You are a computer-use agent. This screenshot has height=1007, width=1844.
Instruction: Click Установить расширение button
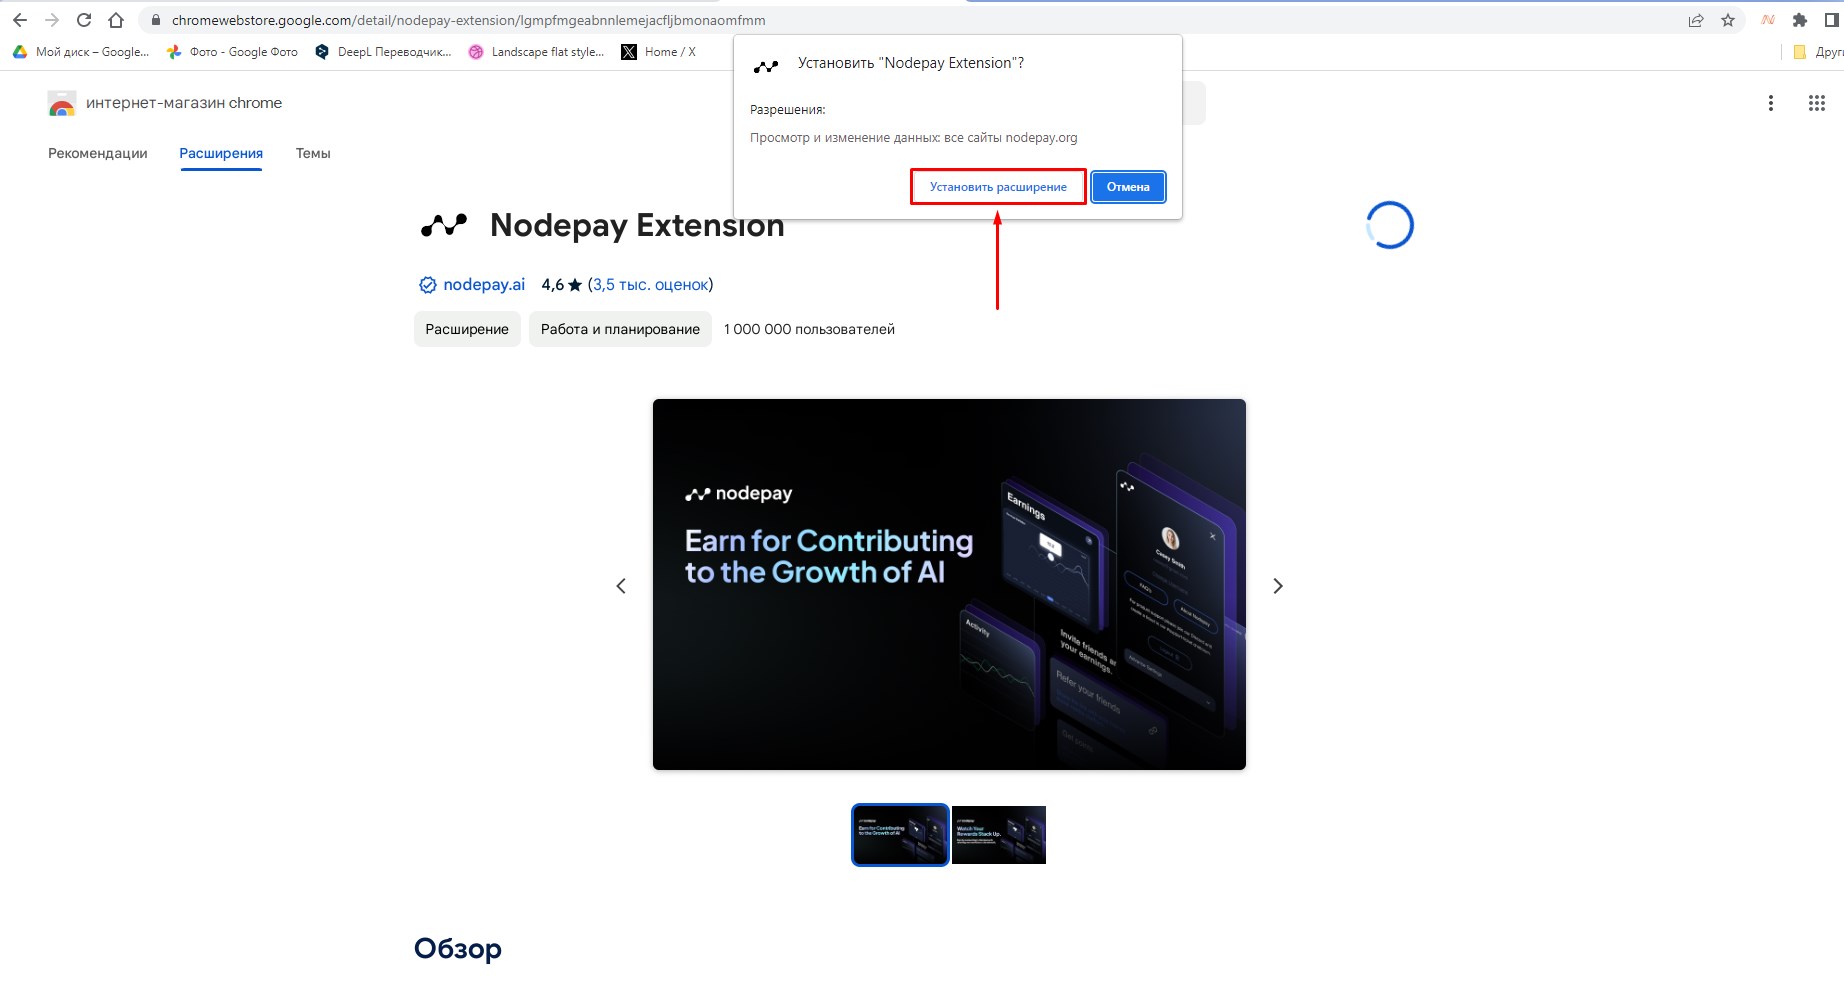coord(998,187)
